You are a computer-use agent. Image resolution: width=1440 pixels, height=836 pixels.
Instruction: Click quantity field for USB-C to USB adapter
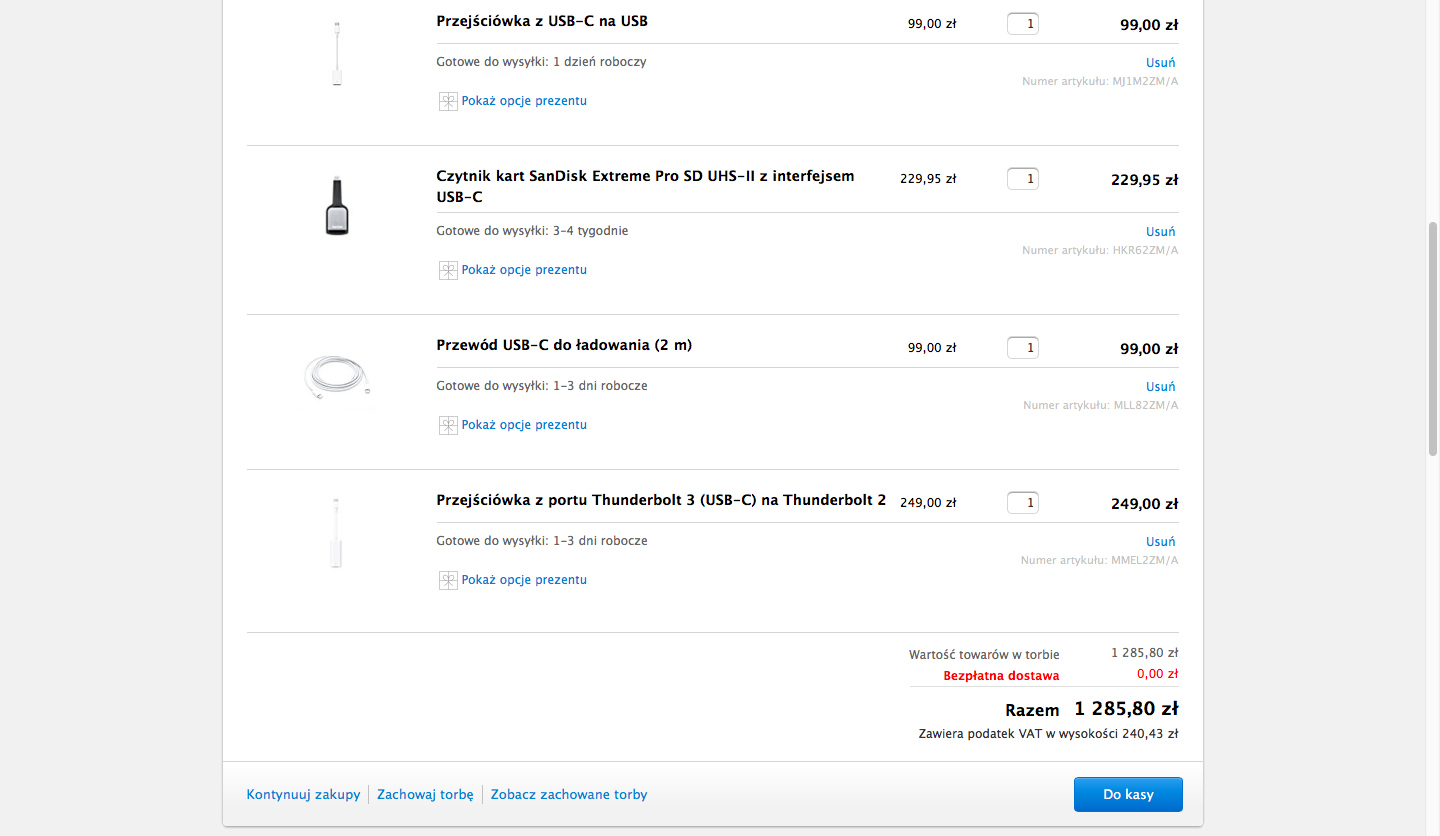tap(1022, 24)
